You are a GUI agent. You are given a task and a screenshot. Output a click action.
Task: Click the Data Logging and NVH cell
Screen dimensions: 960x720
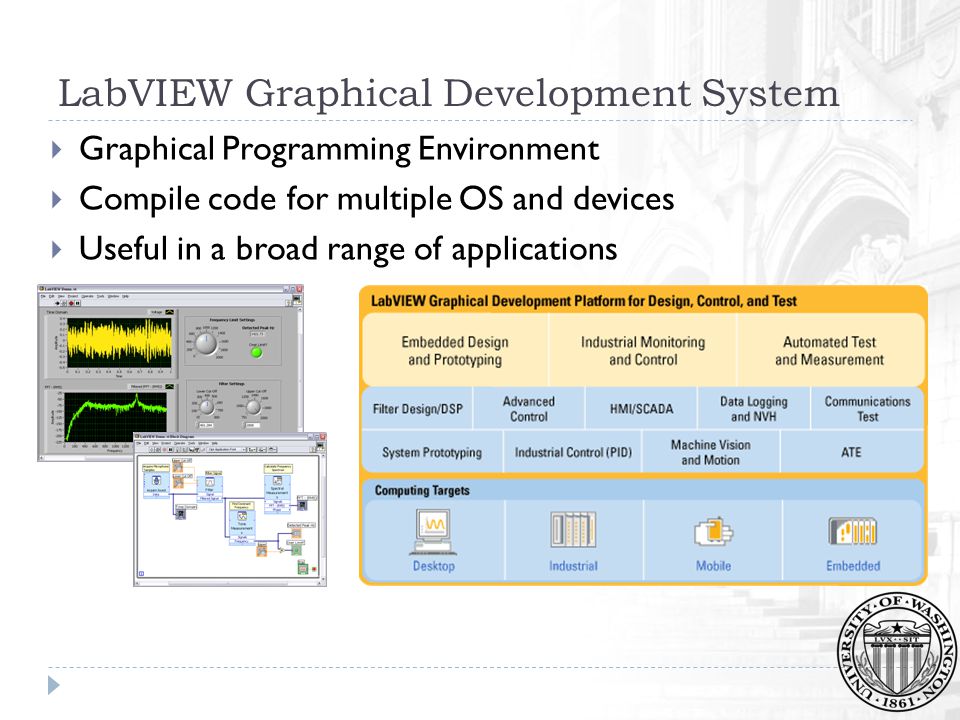point(754,408)
